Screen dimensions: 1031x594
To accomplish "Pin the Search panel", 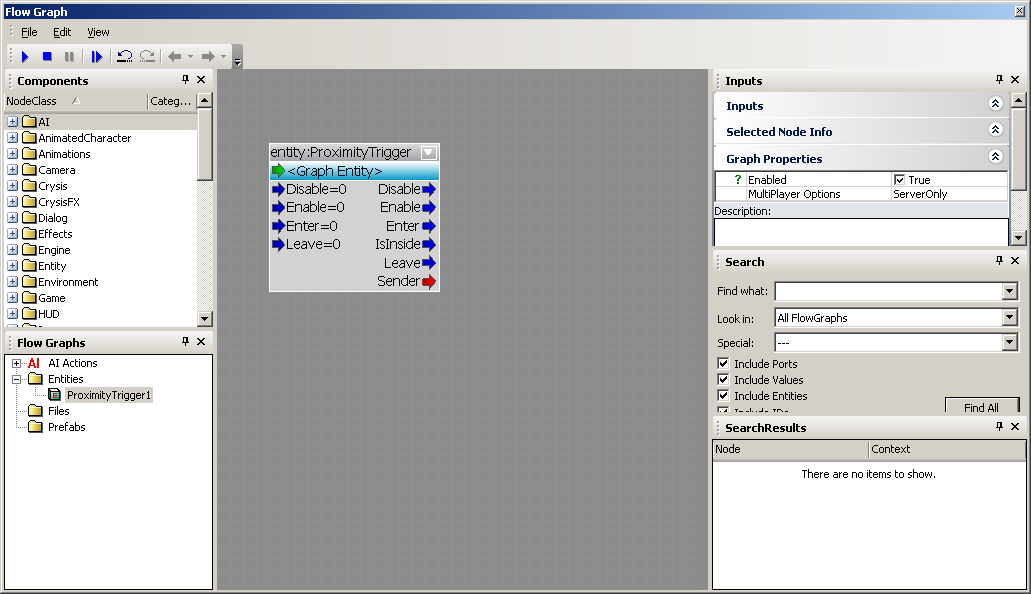I will [999, 260].
